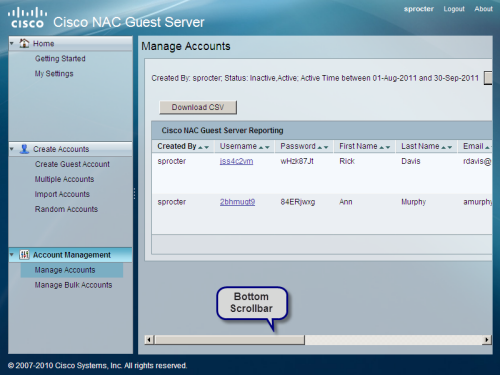Click the sprocter user link in header
This screenshot has height=375, width=500.
tap(419, 9)
